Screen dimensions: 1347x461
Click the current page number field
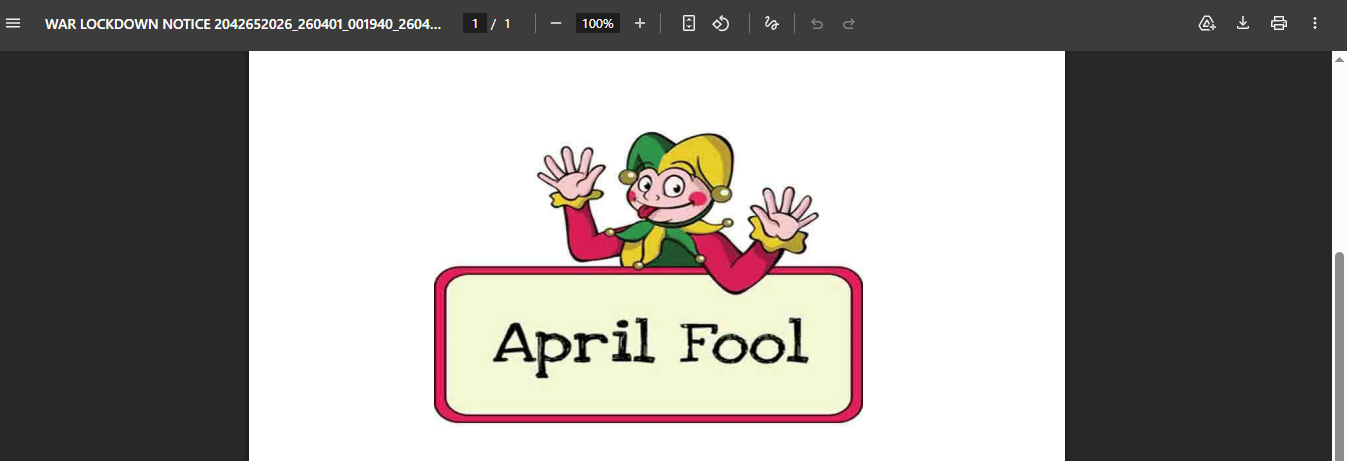(x=475, y=23)
